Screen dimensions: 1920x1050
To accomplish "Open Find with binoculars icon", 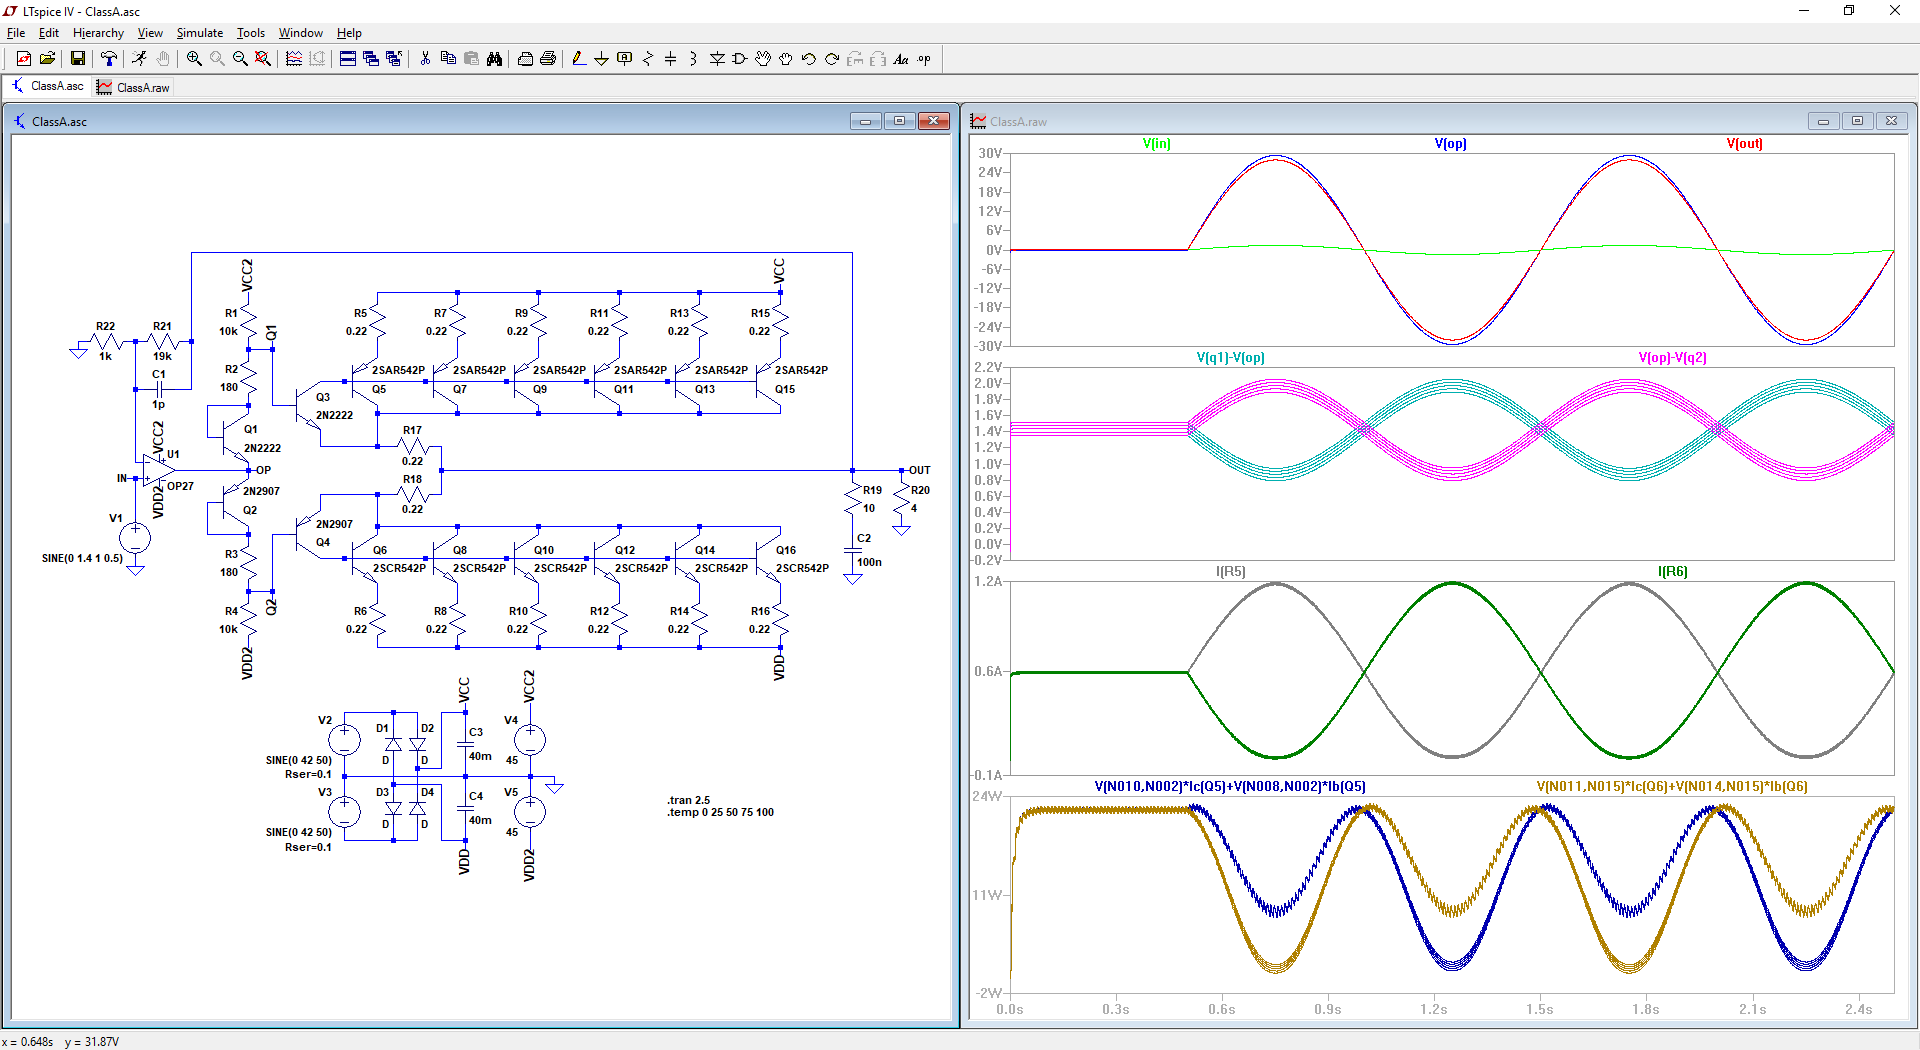I will pyautogui.click(x=494, y=59).
